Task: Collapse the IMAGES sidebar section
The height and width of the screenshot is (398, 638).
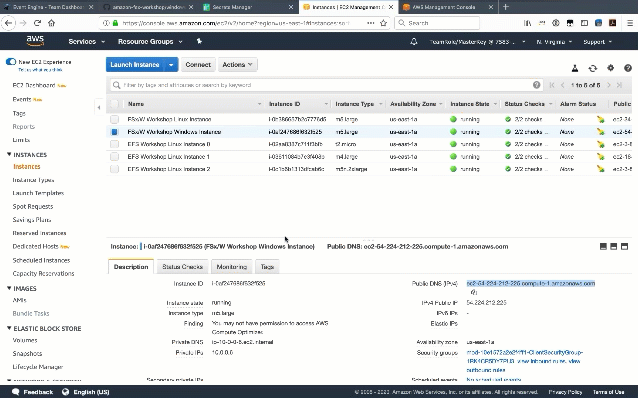Action: click(9, 288)
